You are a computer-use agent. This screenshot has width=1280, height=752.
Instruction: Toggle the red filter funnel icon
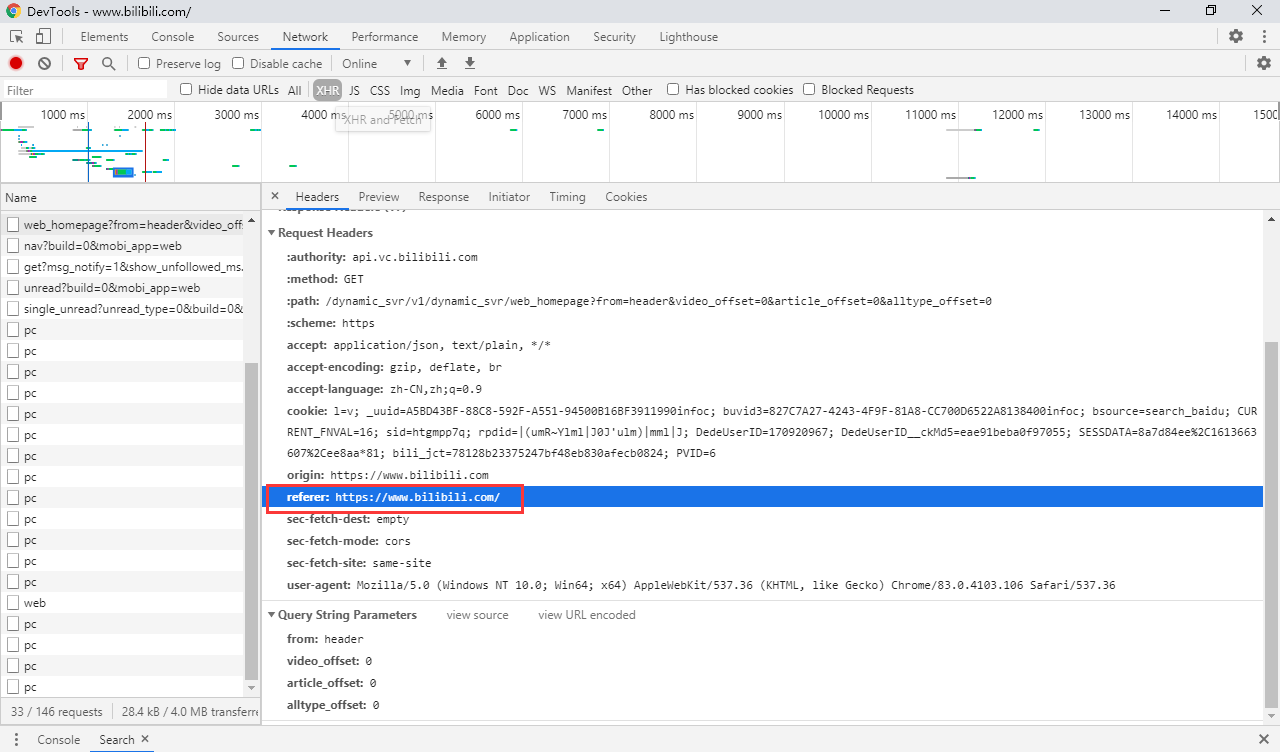(x=81, y=63)
